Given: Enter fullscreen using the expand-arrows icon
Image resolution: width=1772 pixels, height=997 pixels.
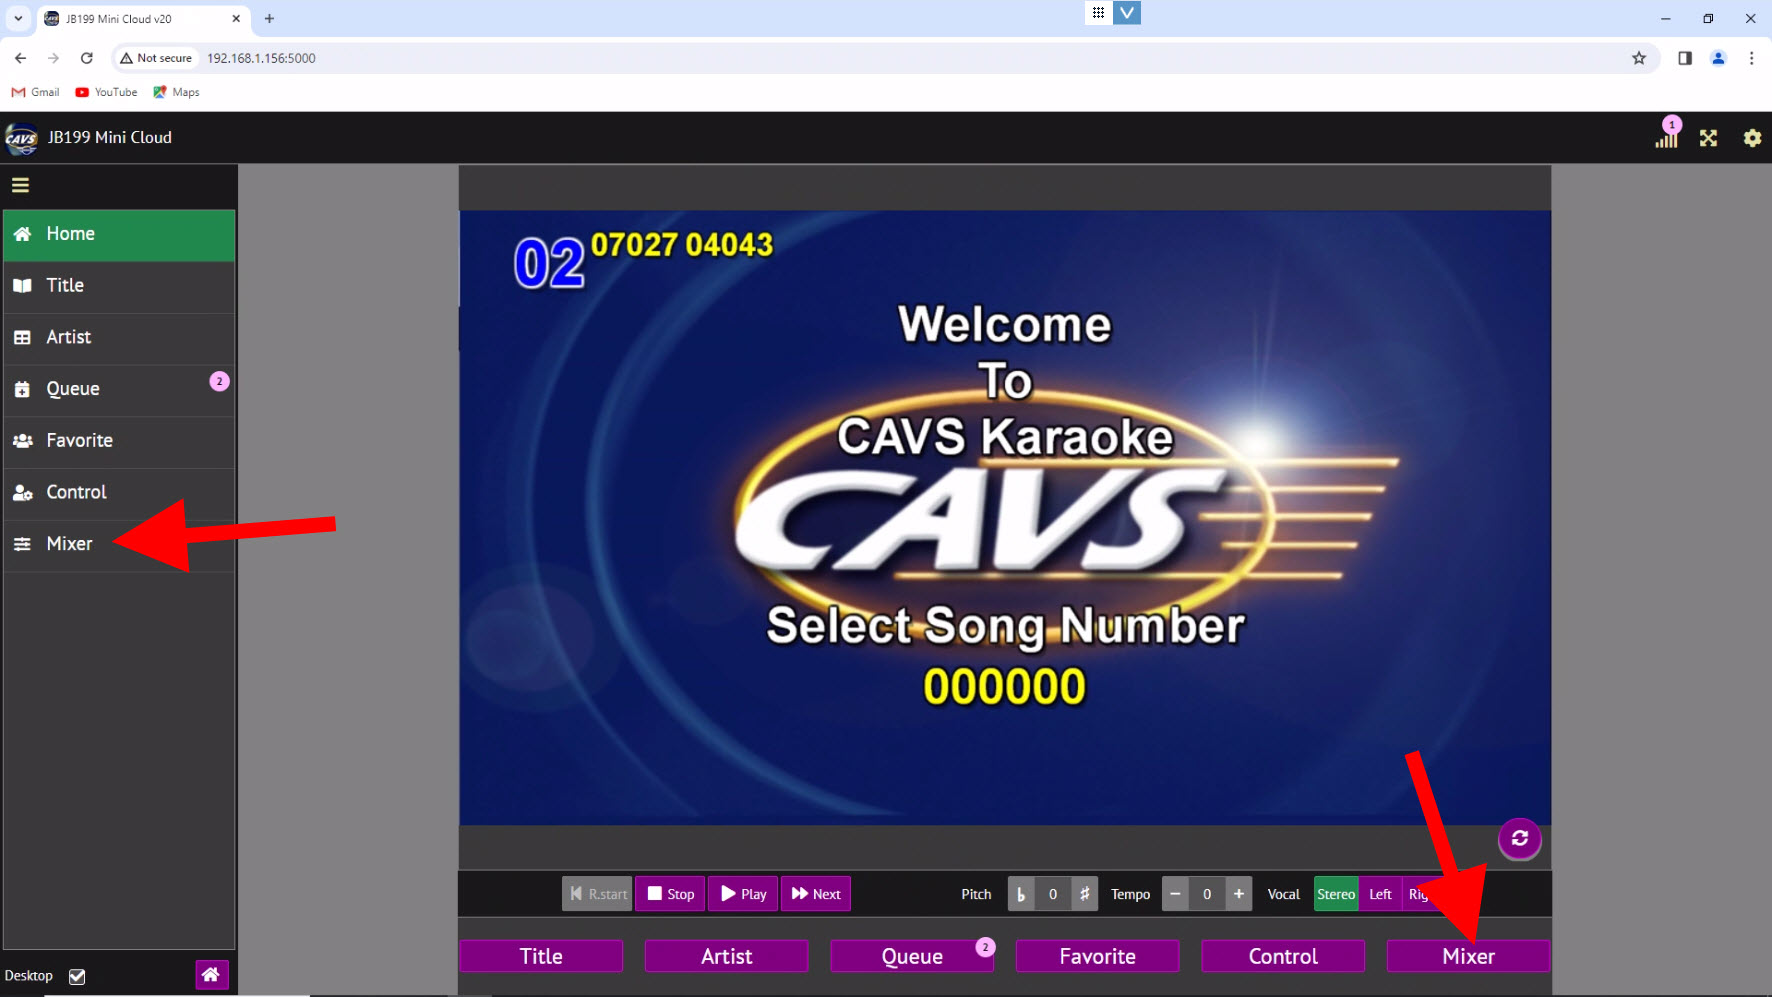Looking at the screenshot, I should click(x=1709, y=138).
